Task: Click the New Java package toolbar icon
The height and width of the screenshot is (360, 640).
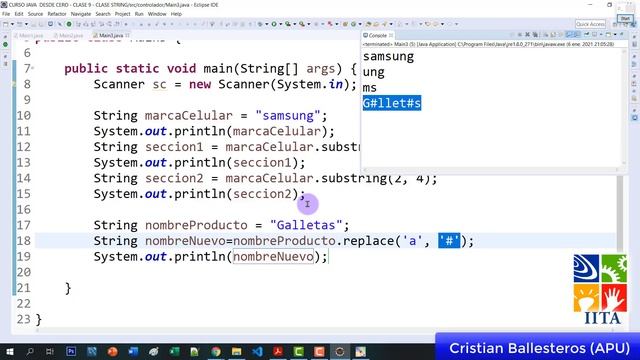Action: 345,24
